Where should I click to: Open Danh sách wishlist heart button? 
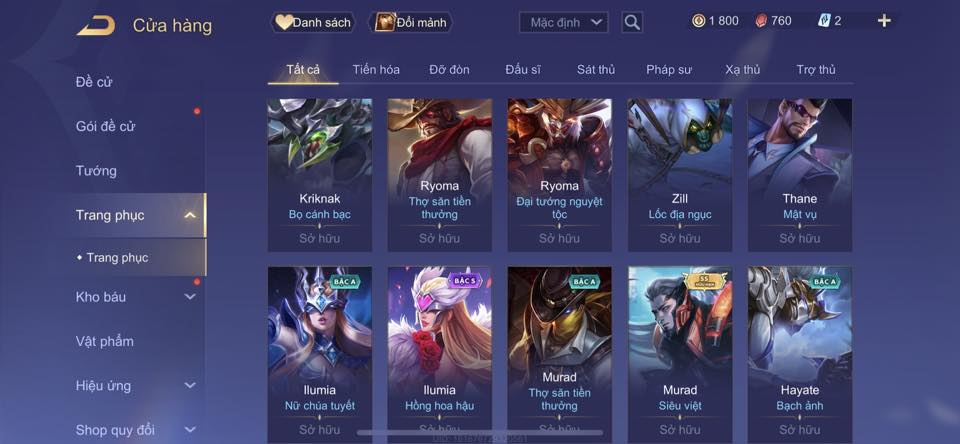tap(313, 23)
